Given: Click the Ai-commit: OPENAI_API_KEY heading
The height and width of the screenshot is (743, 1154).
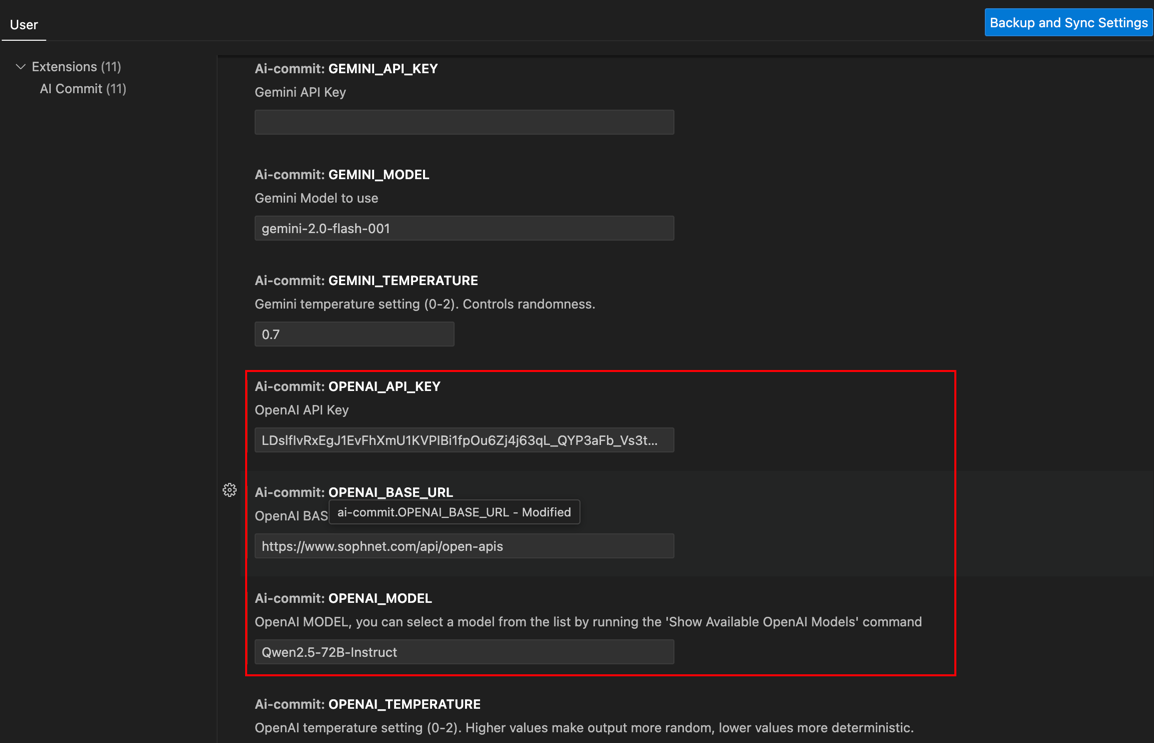Looking at the screenshot, I should point(347,386).
